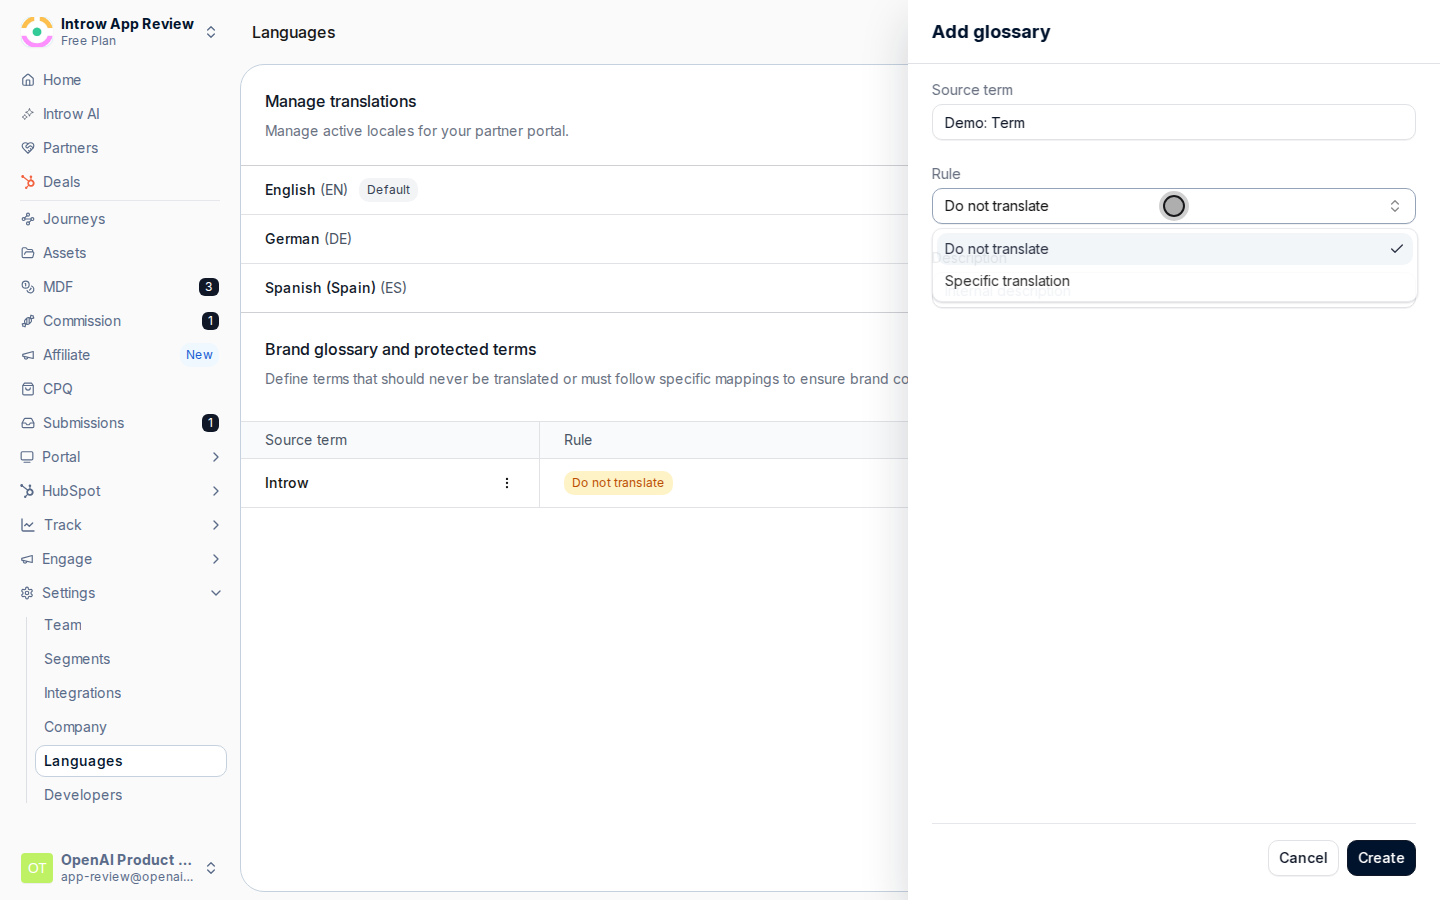Go to the Team settings page
1440x900 pixels.
[x=63, y=625]
